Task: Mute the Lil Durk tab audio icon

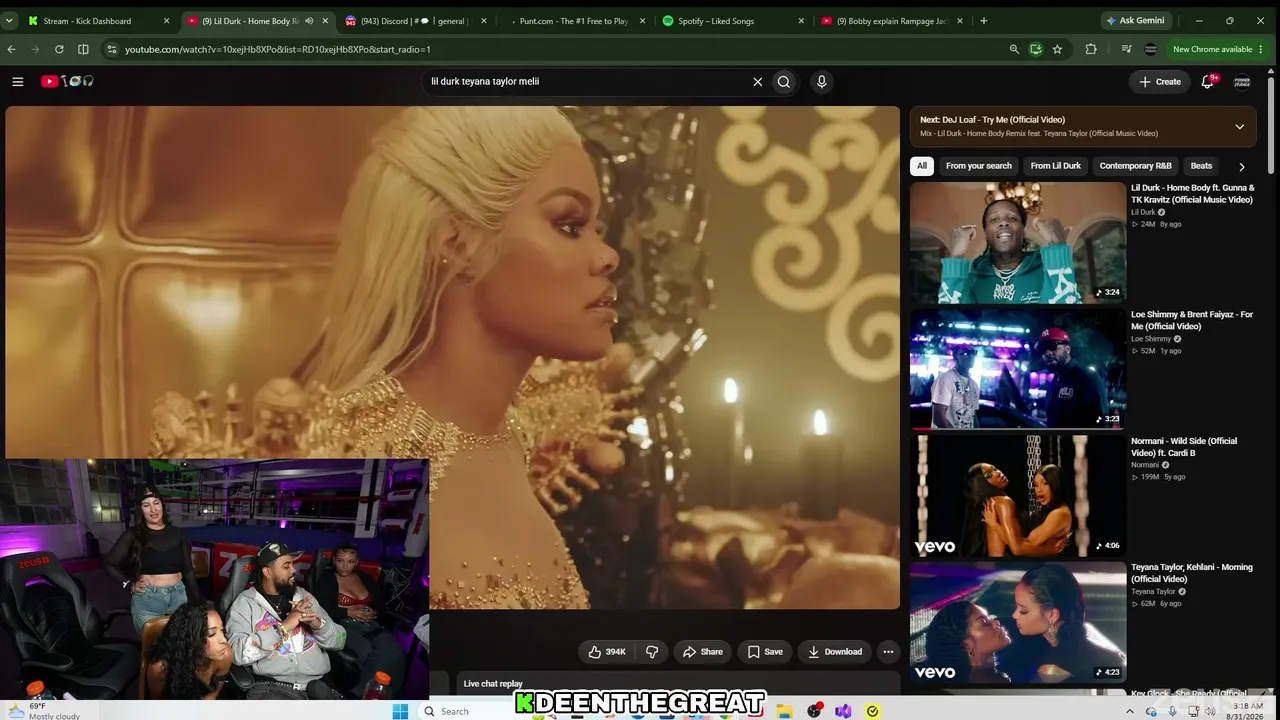Action: click(309, 21)
